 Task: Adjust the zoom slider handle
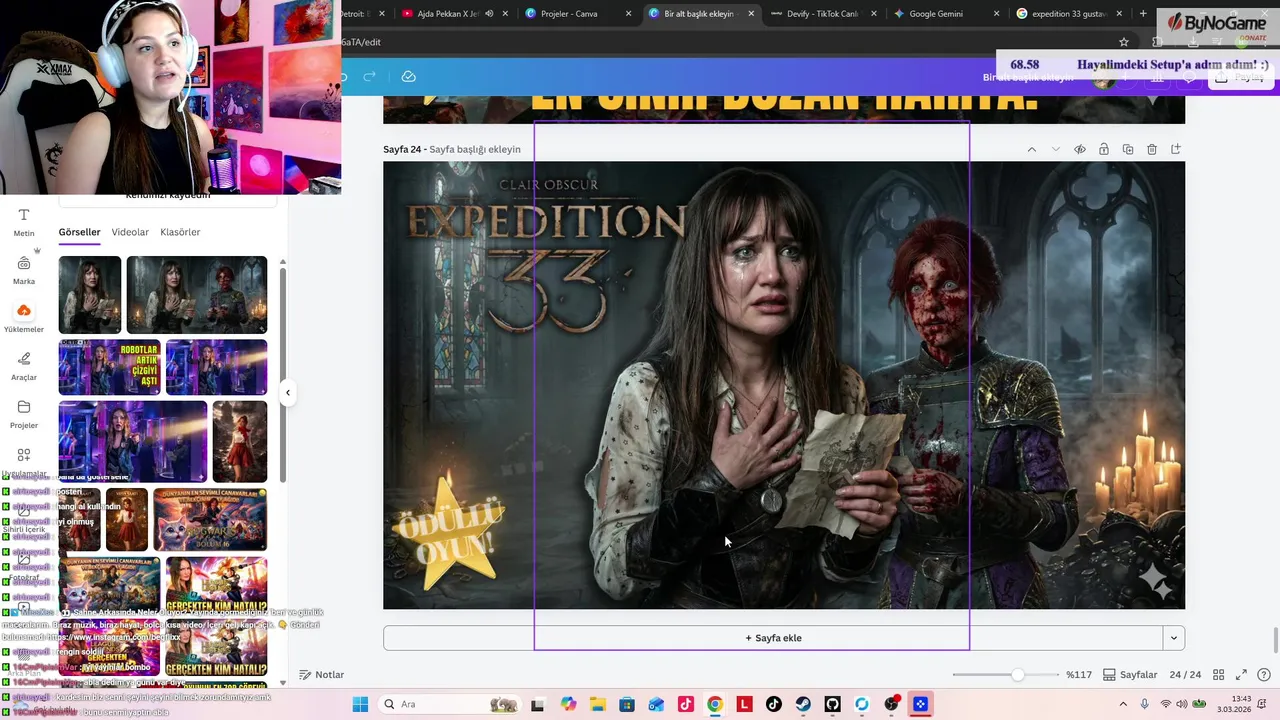pos(1017,675)
